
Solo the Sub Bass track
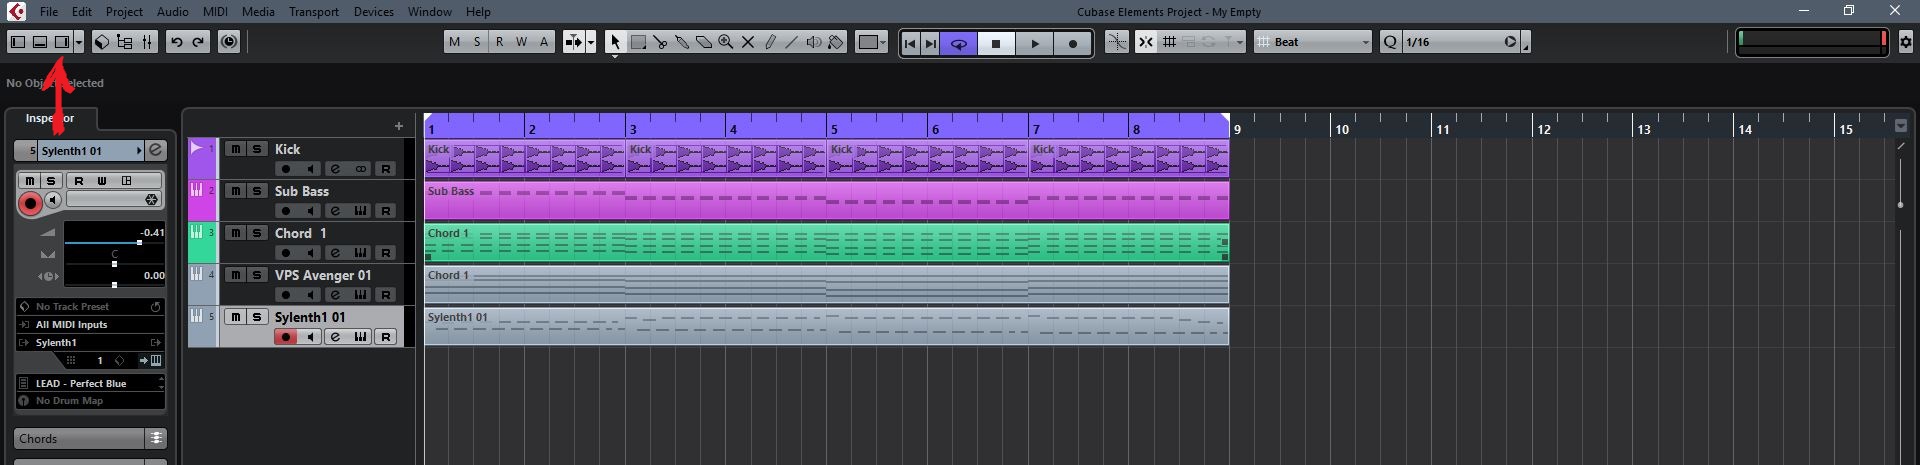click(x=257, y=190)
